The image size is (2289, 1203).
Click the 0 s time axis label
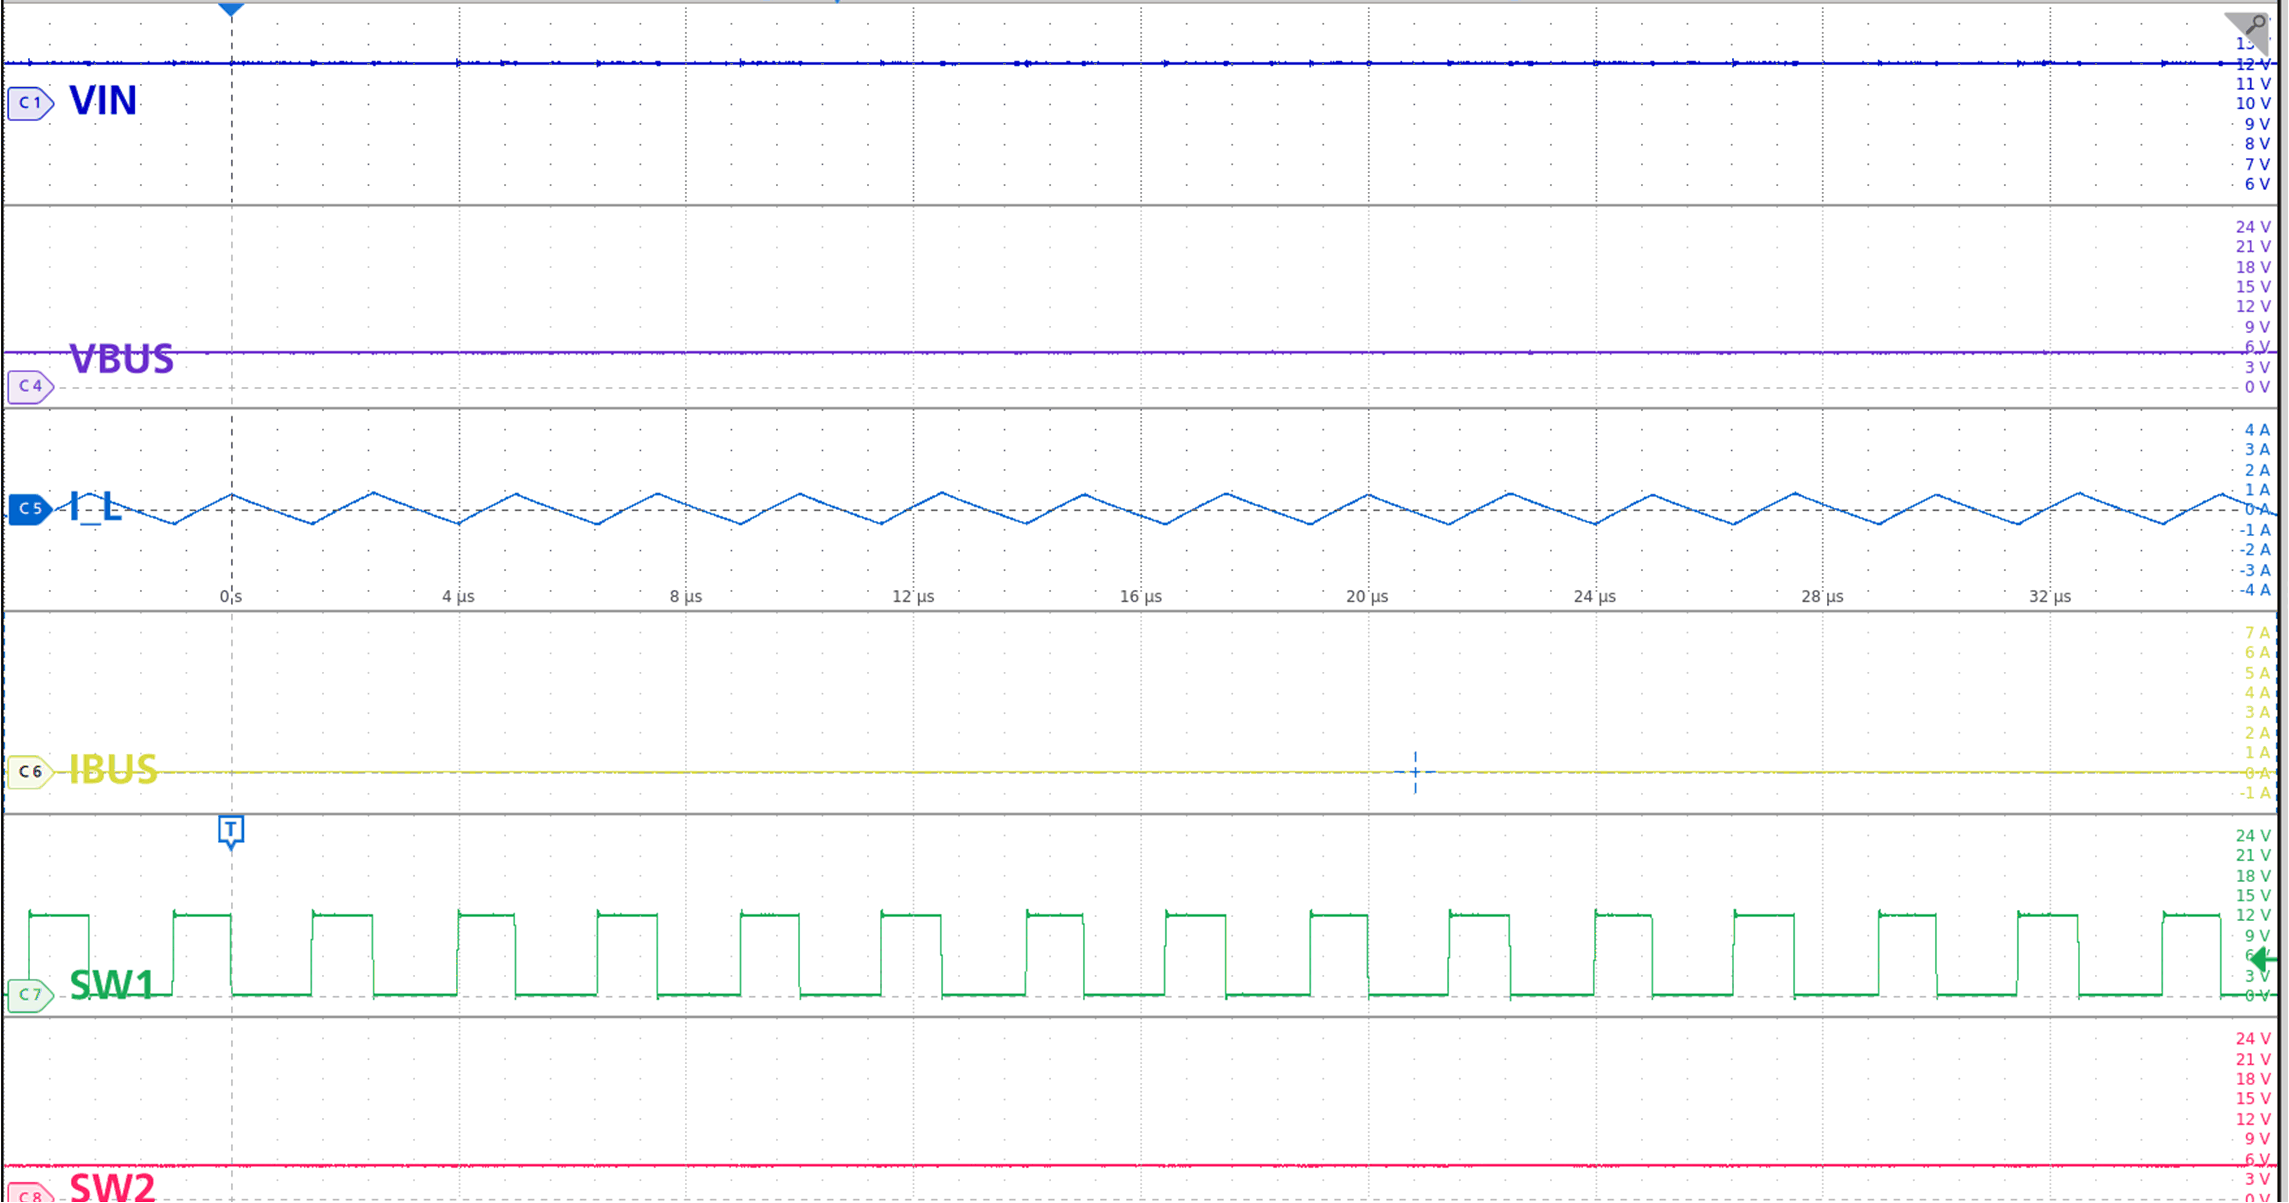click(x=231, y=595)
